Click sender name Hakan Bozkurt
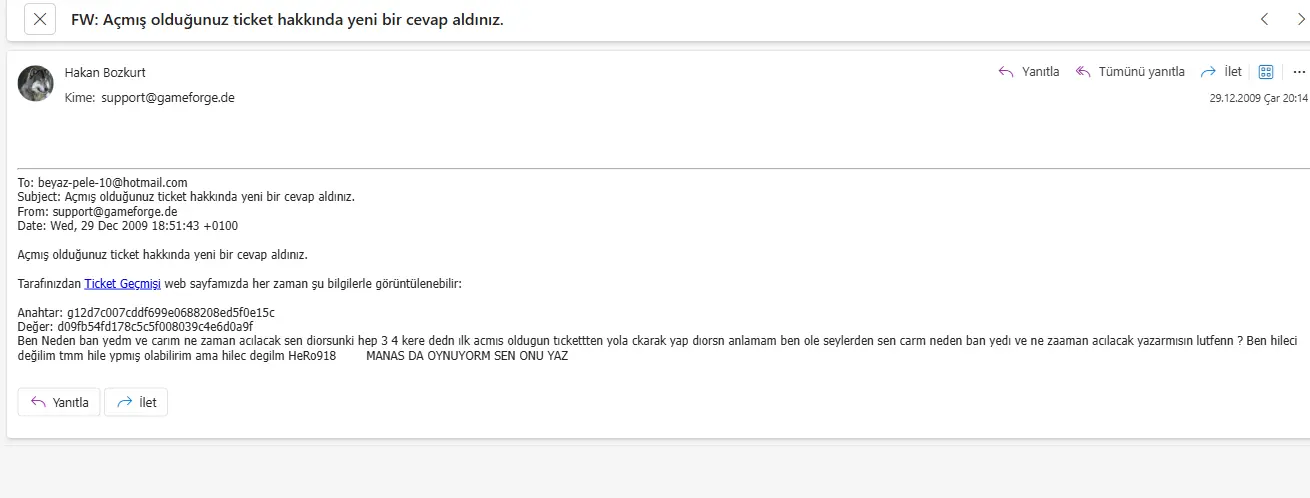The height and width of the screenshot is (498, 1310). coord(105,72)
